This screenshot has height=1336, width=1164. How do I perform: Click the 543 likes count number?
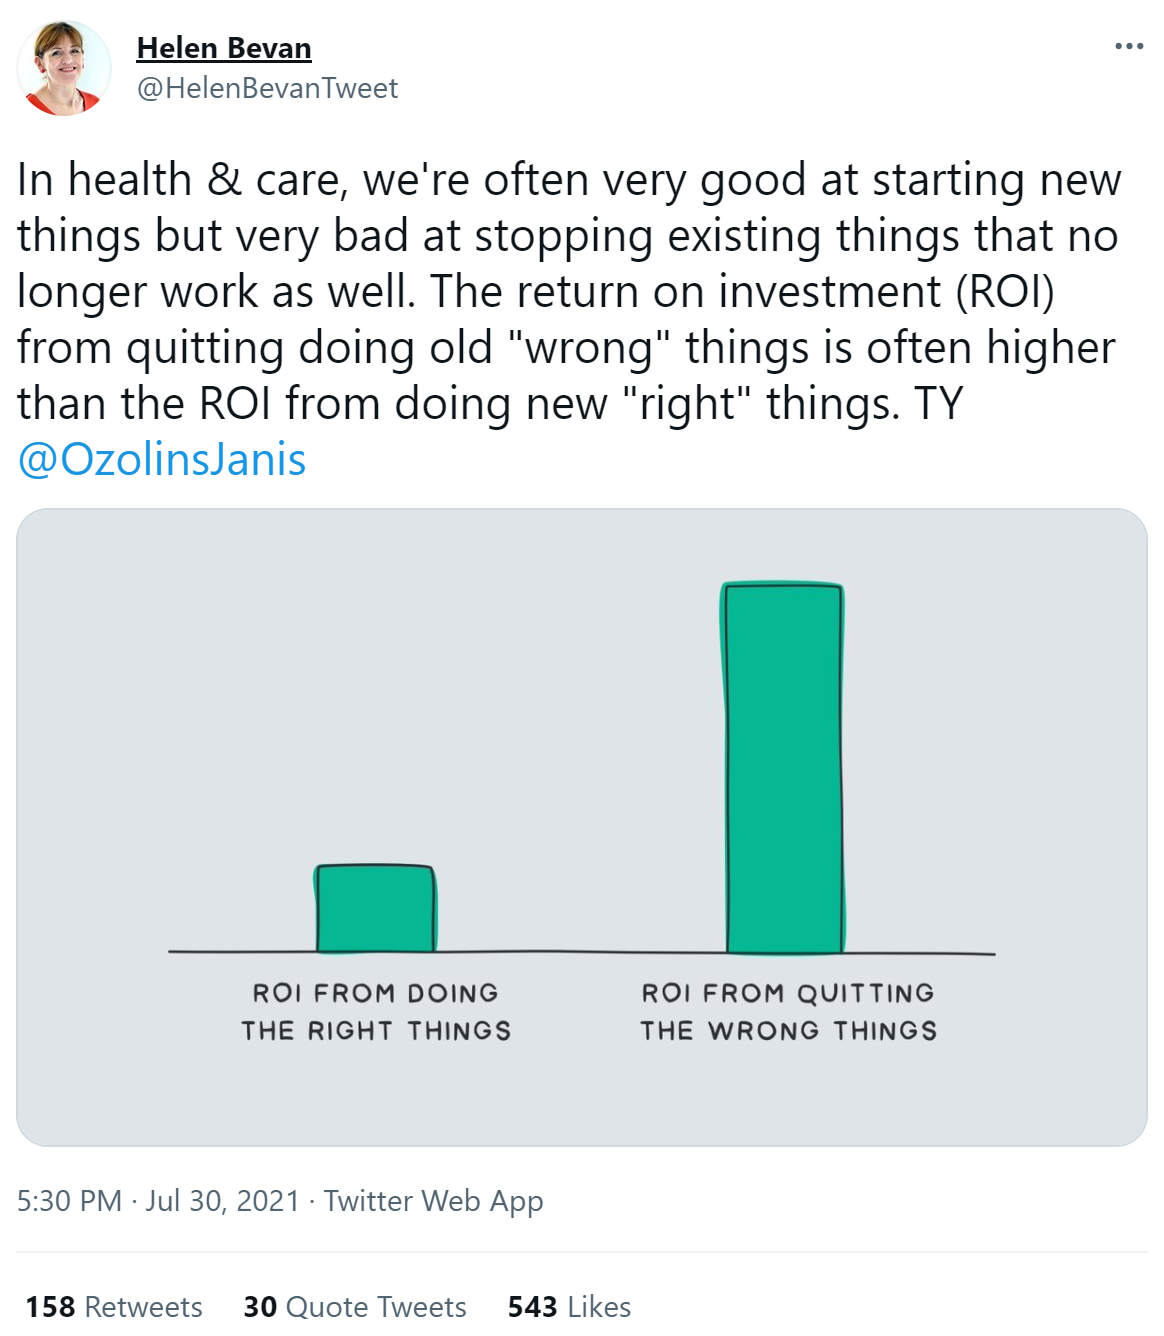click(x=532, y=1306)
